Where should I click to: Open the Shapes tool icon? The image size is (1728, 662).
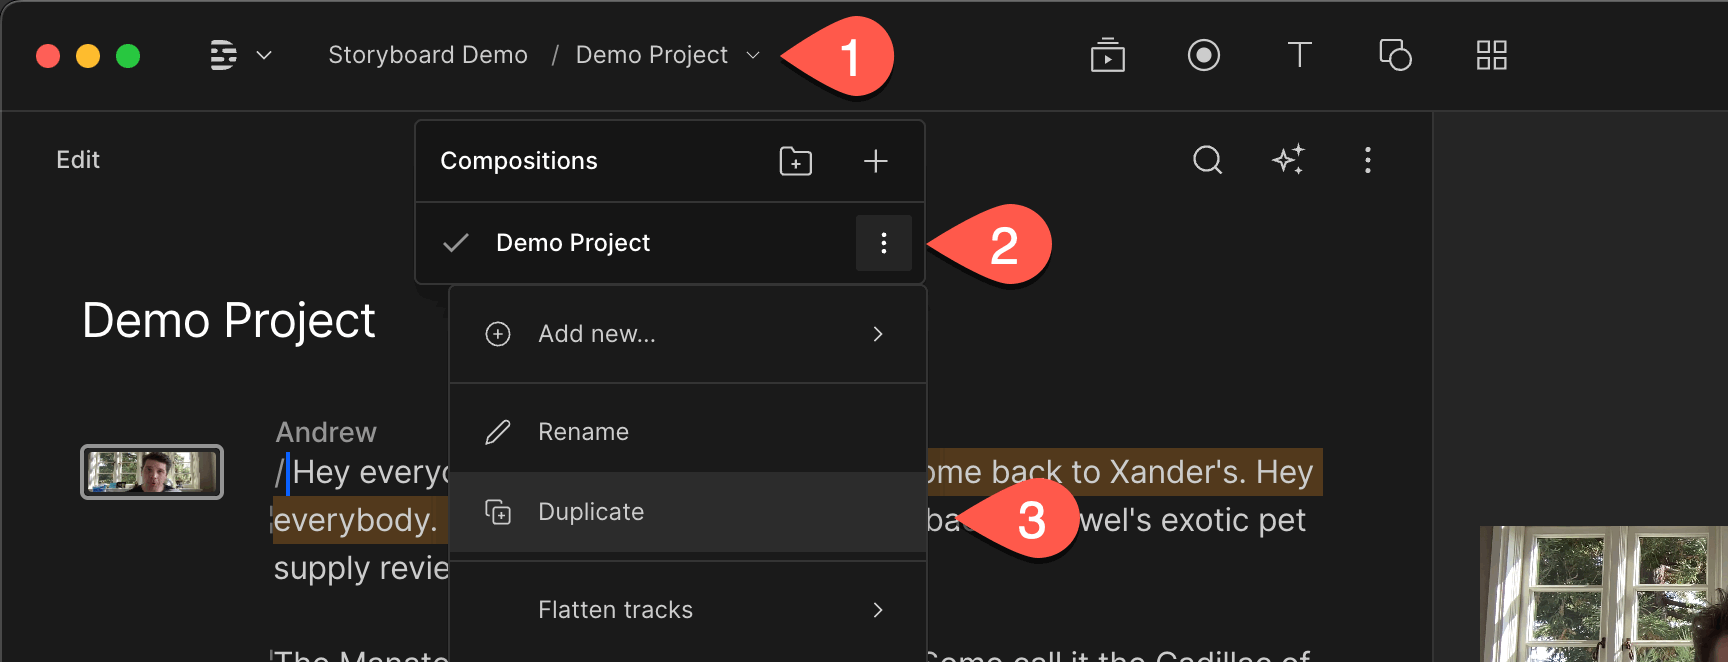click(1395, 55)
